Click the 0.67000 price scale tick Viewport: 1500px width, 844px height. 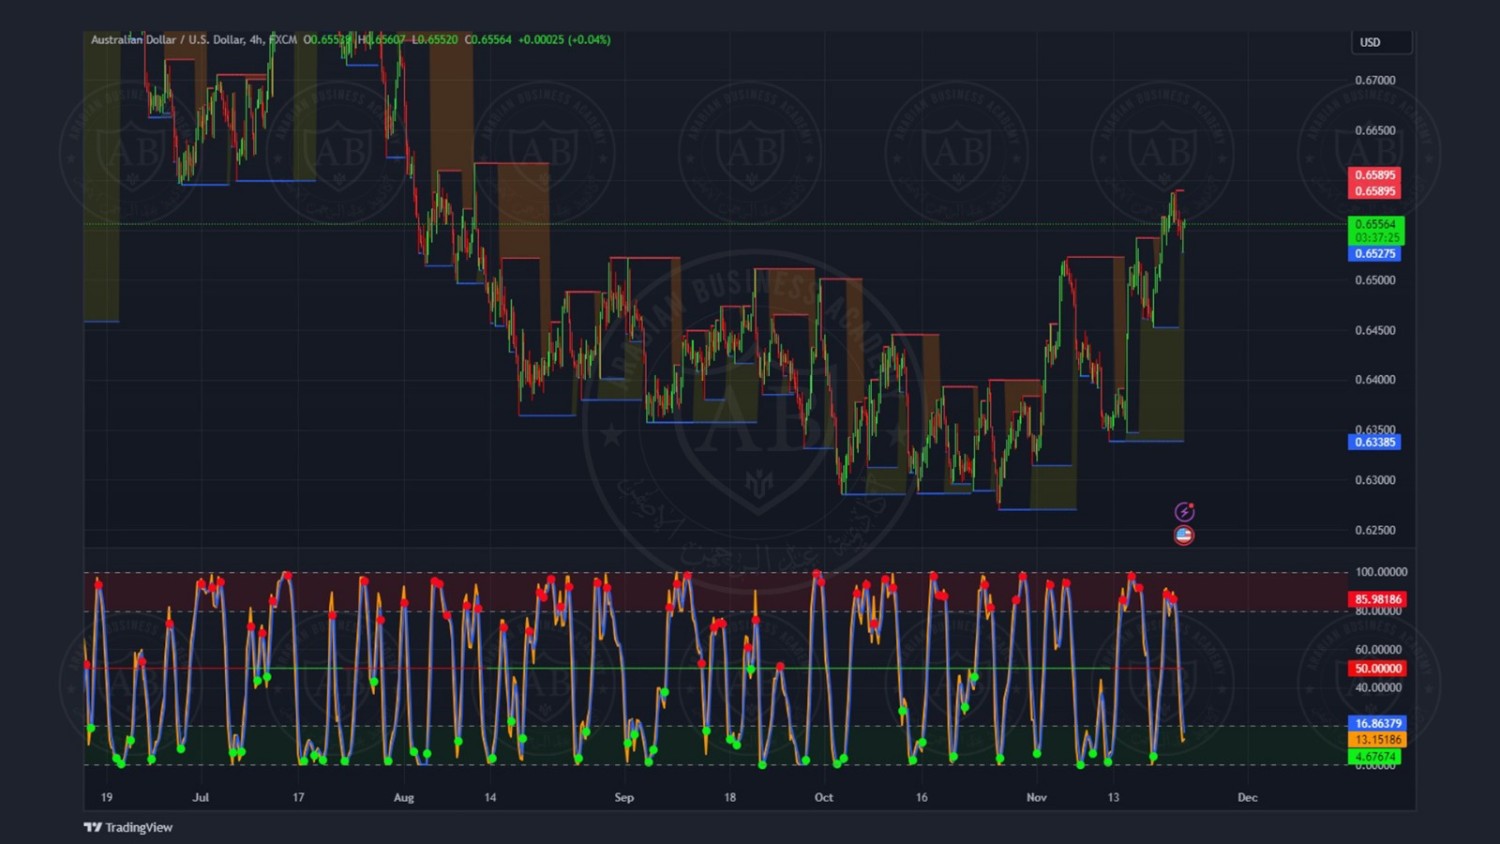tap(1375, 80)
